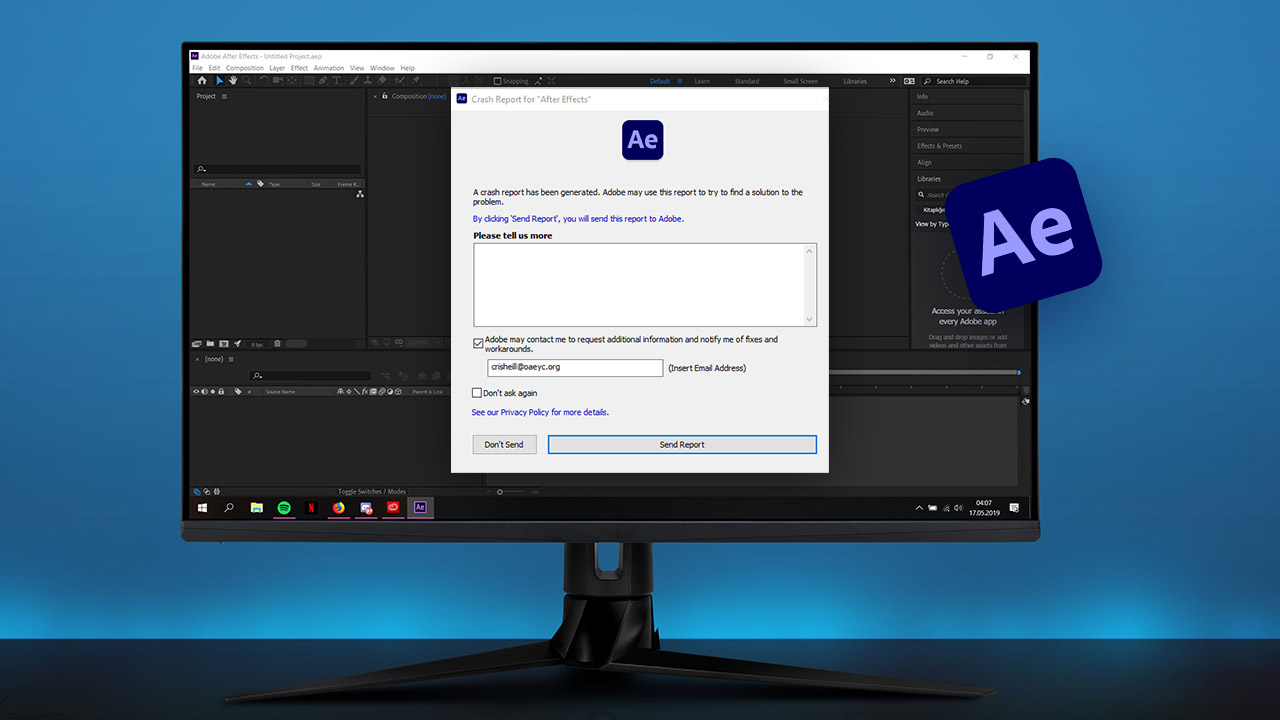Toggle the timeline lock column header

click(221, 391)
